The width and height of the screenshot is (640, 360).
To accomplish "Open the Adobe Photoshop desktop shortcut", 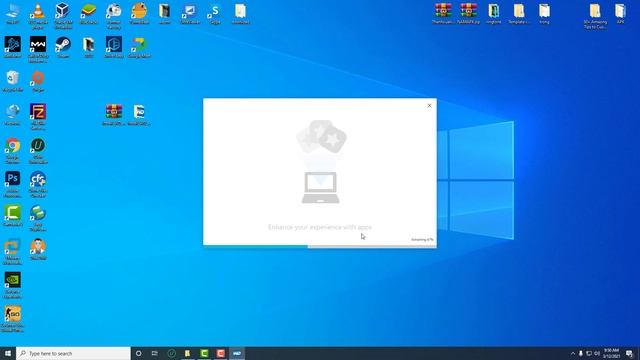I will tap(12, 184).
